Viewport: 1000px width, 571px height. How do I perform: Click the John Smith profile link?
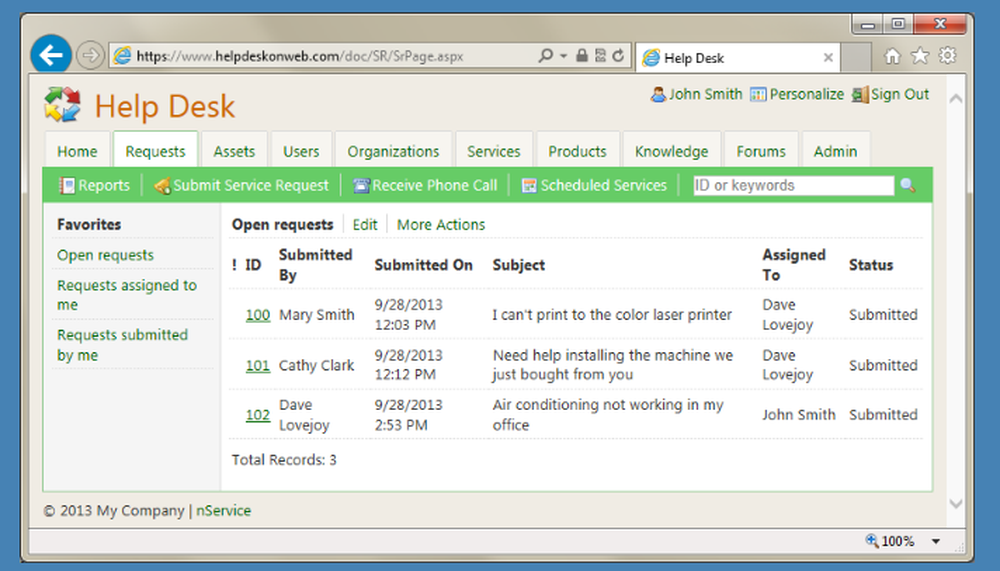pyautogui.click(x=705, y=94)
